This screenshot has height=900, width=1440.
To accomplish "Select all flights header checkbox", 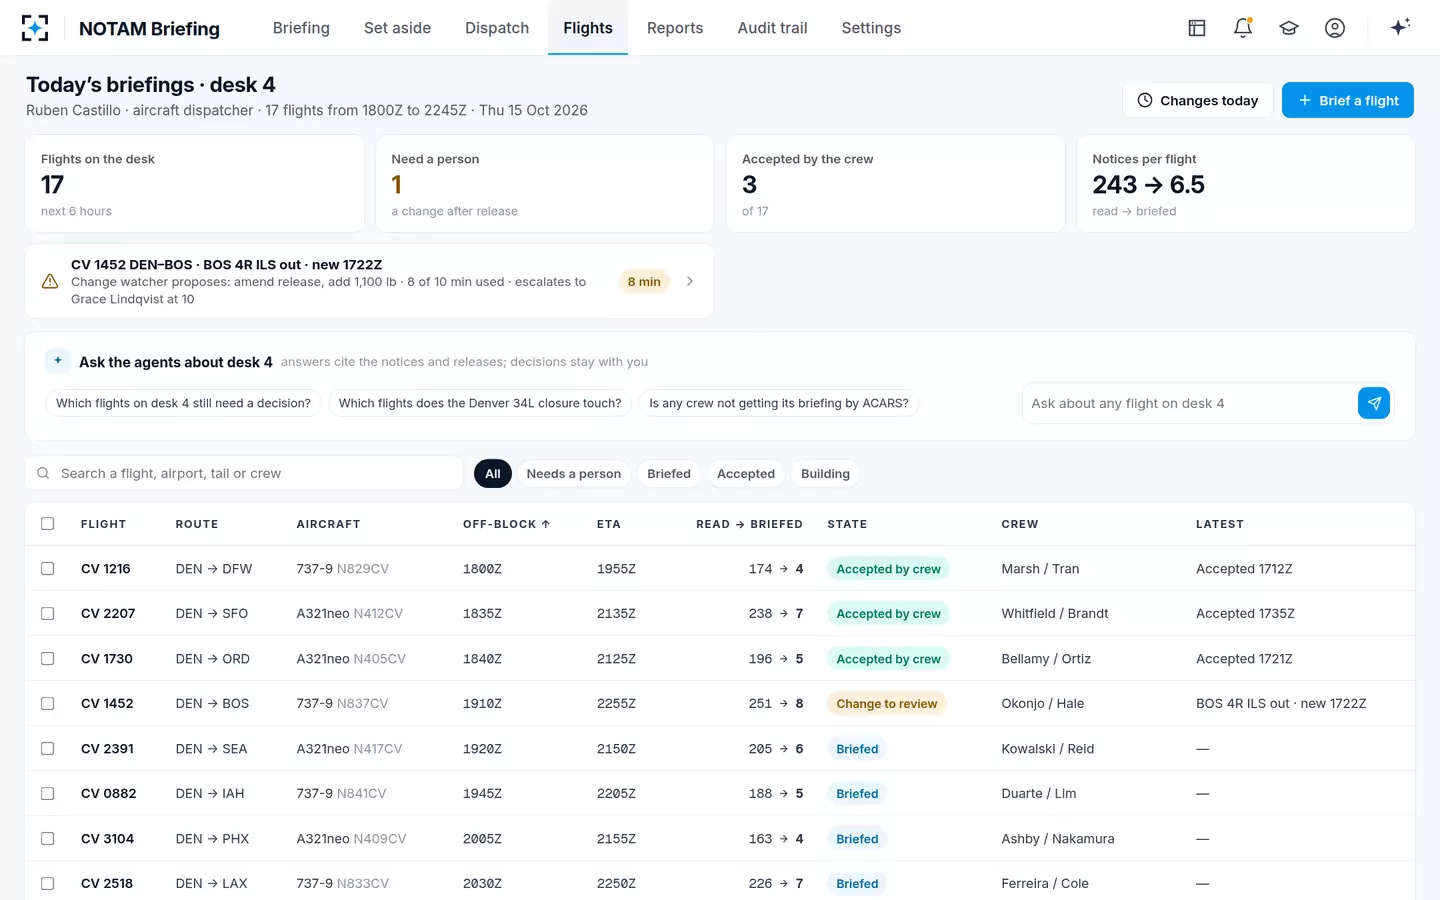I will [x=47, y=524].
